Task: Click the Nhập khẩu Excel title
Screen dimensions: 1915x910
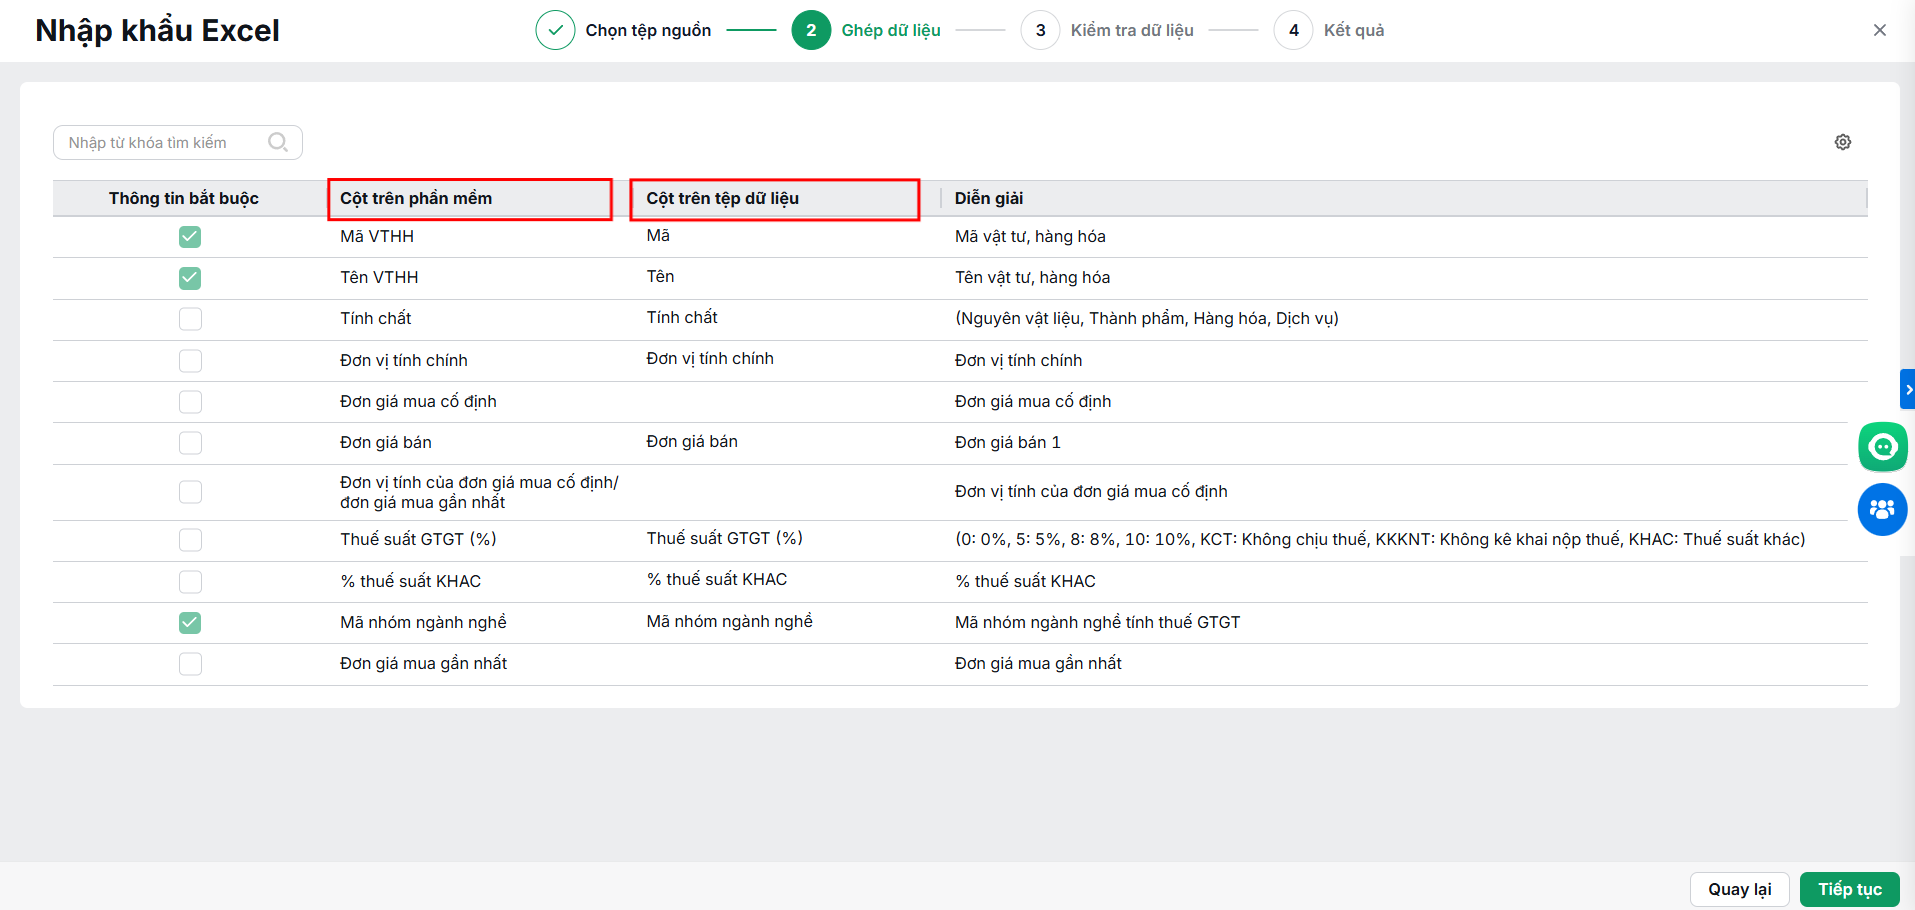Action: pyautogui.click(x=157, y=31)
